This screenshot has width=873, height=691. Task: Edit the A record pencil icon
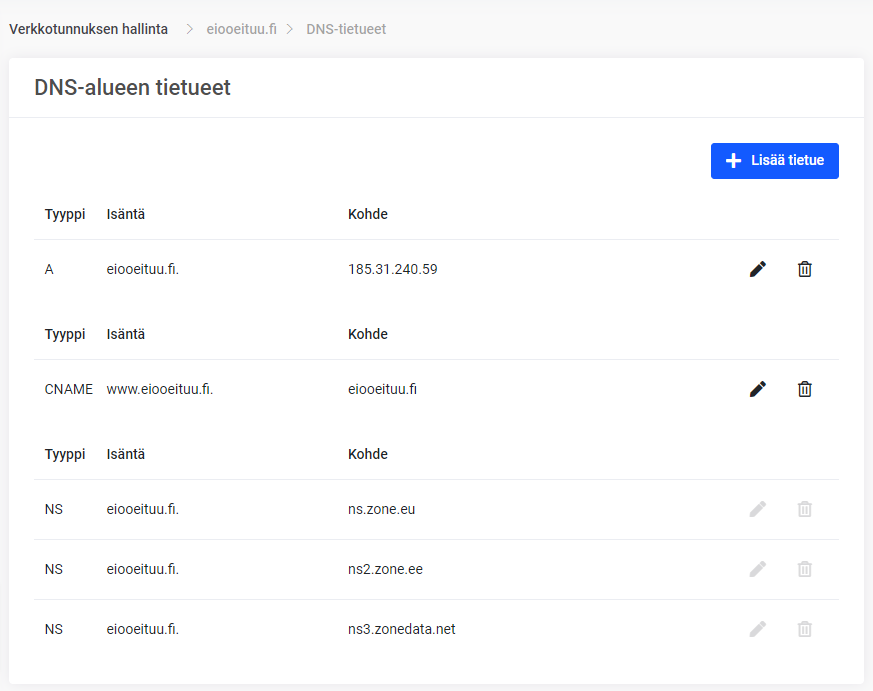(x=758, y=269)
